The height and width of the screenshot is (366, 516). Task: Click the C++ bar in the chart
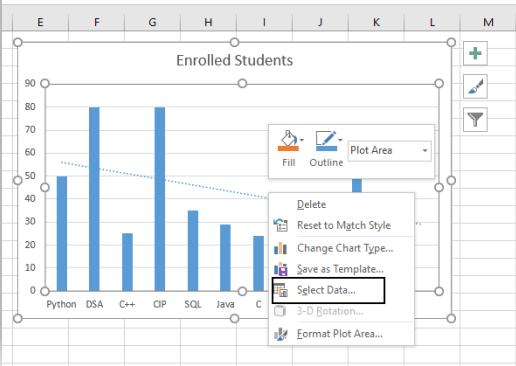click(127, 262)
